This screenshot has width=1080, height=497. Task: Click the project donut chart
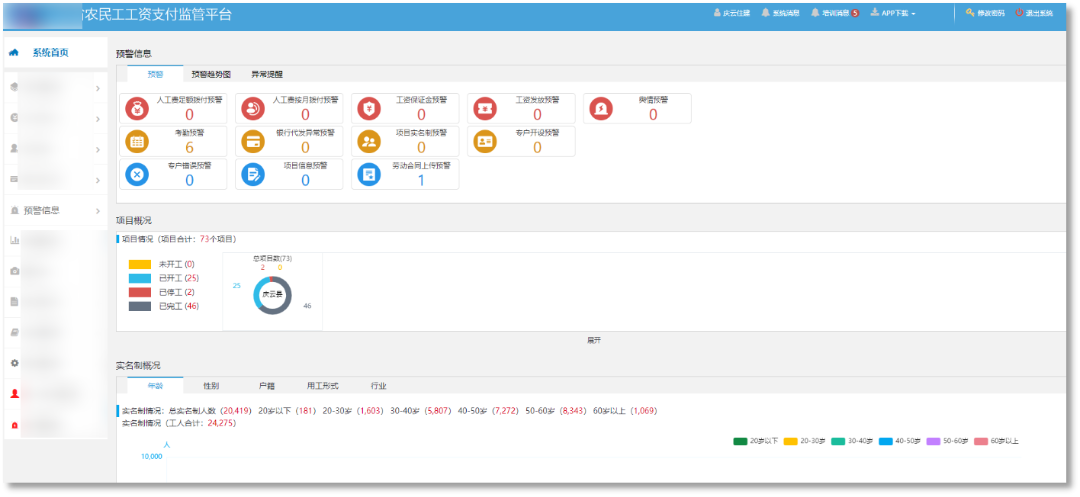click(271, 295)
